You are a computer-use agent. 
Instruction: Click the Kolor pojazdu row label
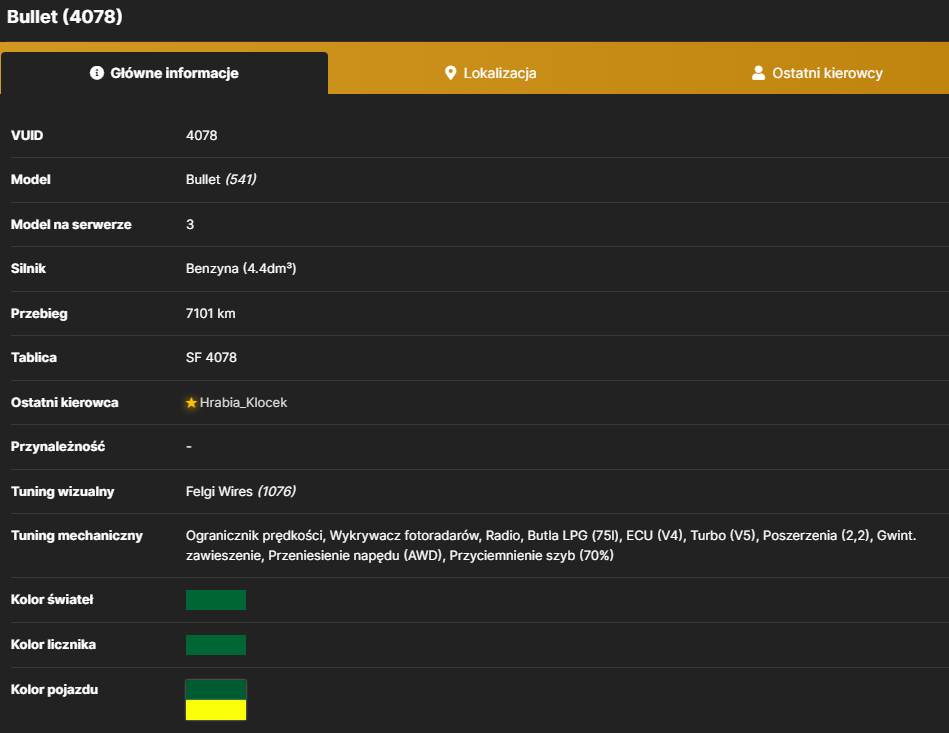coord(54,689)
